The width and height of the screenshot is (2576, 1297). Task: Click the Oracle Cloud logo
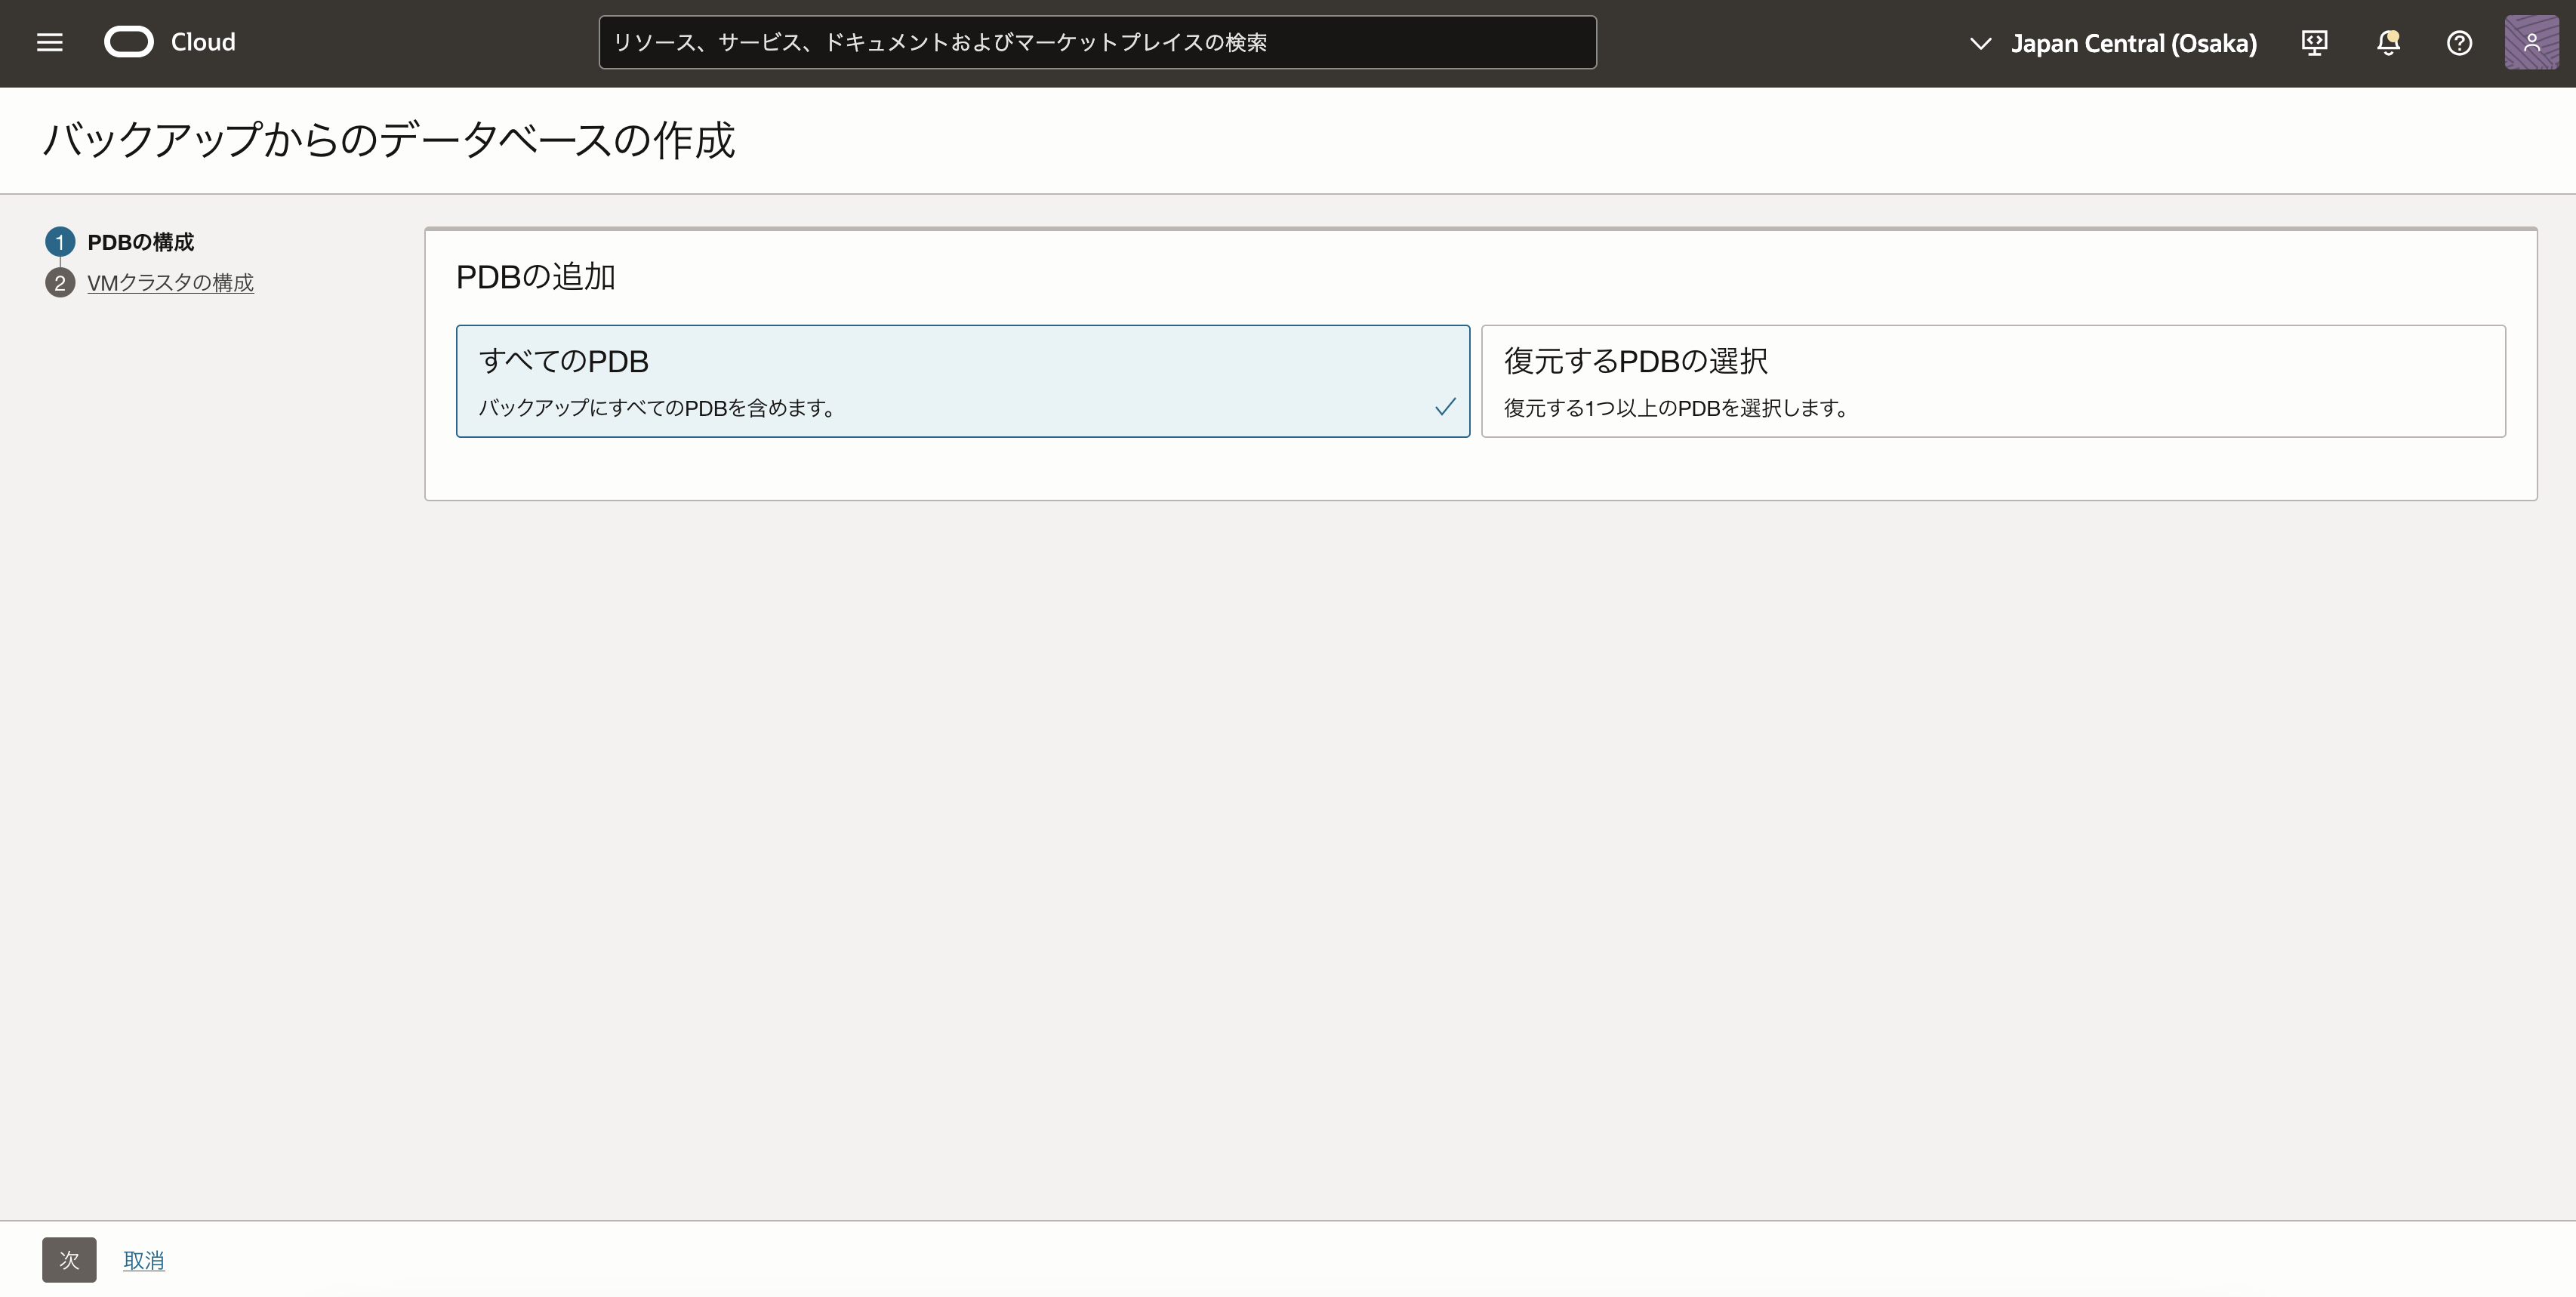click(129, 42)
